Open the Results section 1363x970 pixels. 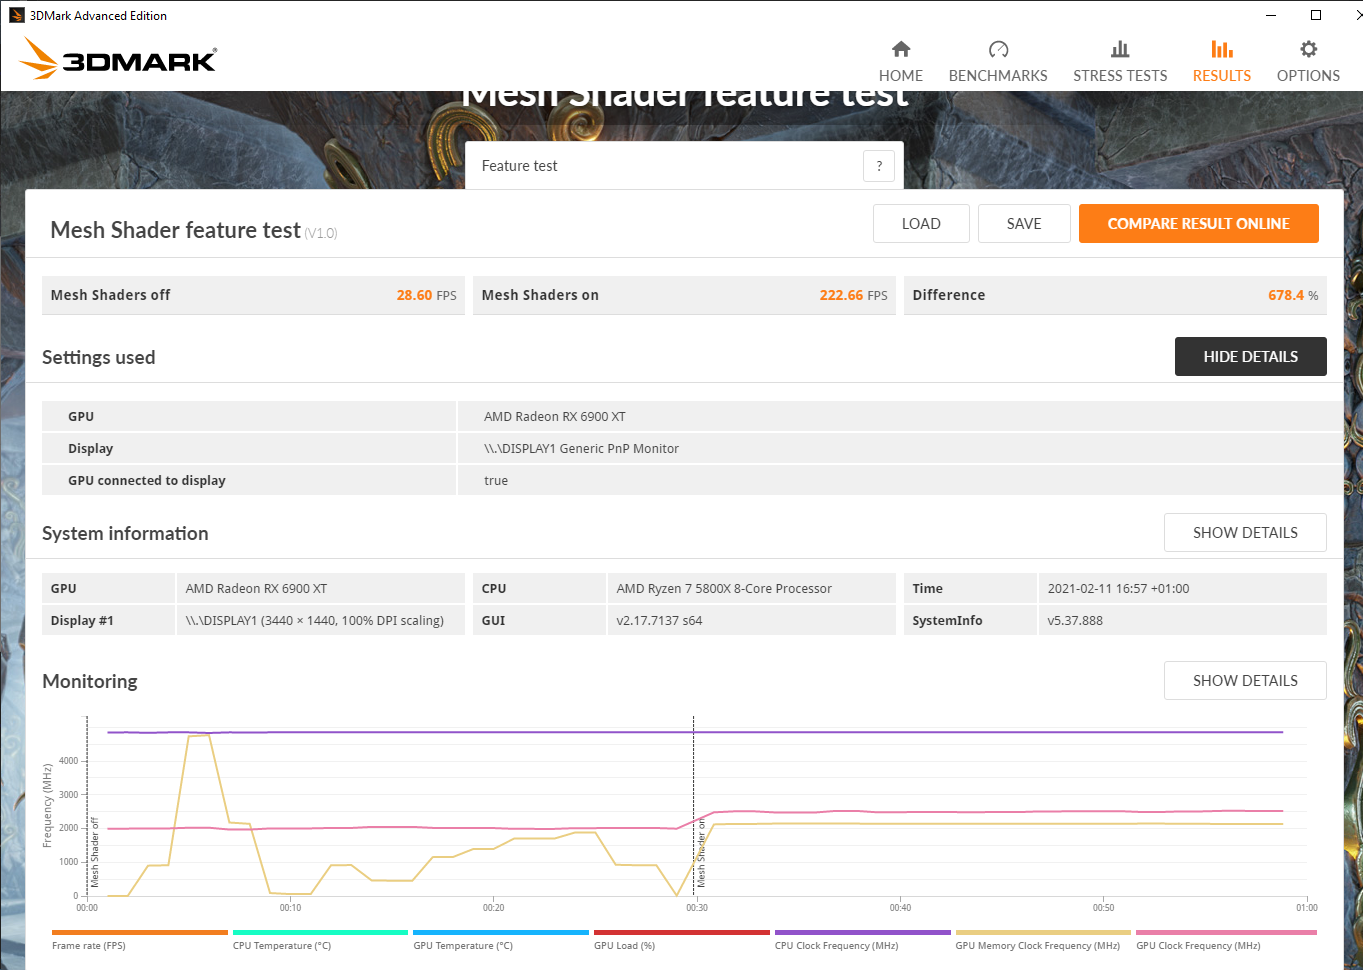coord(1221,62)
